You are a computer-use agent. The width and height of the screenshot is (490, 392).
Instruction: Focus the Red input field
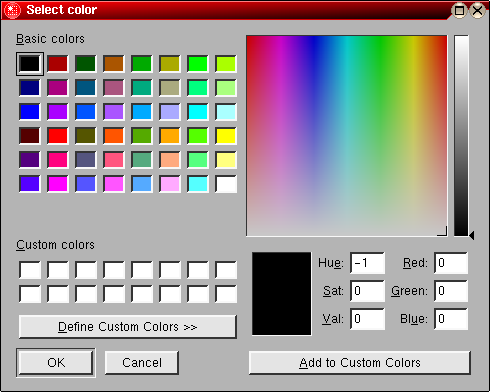[x=451, y=263]
